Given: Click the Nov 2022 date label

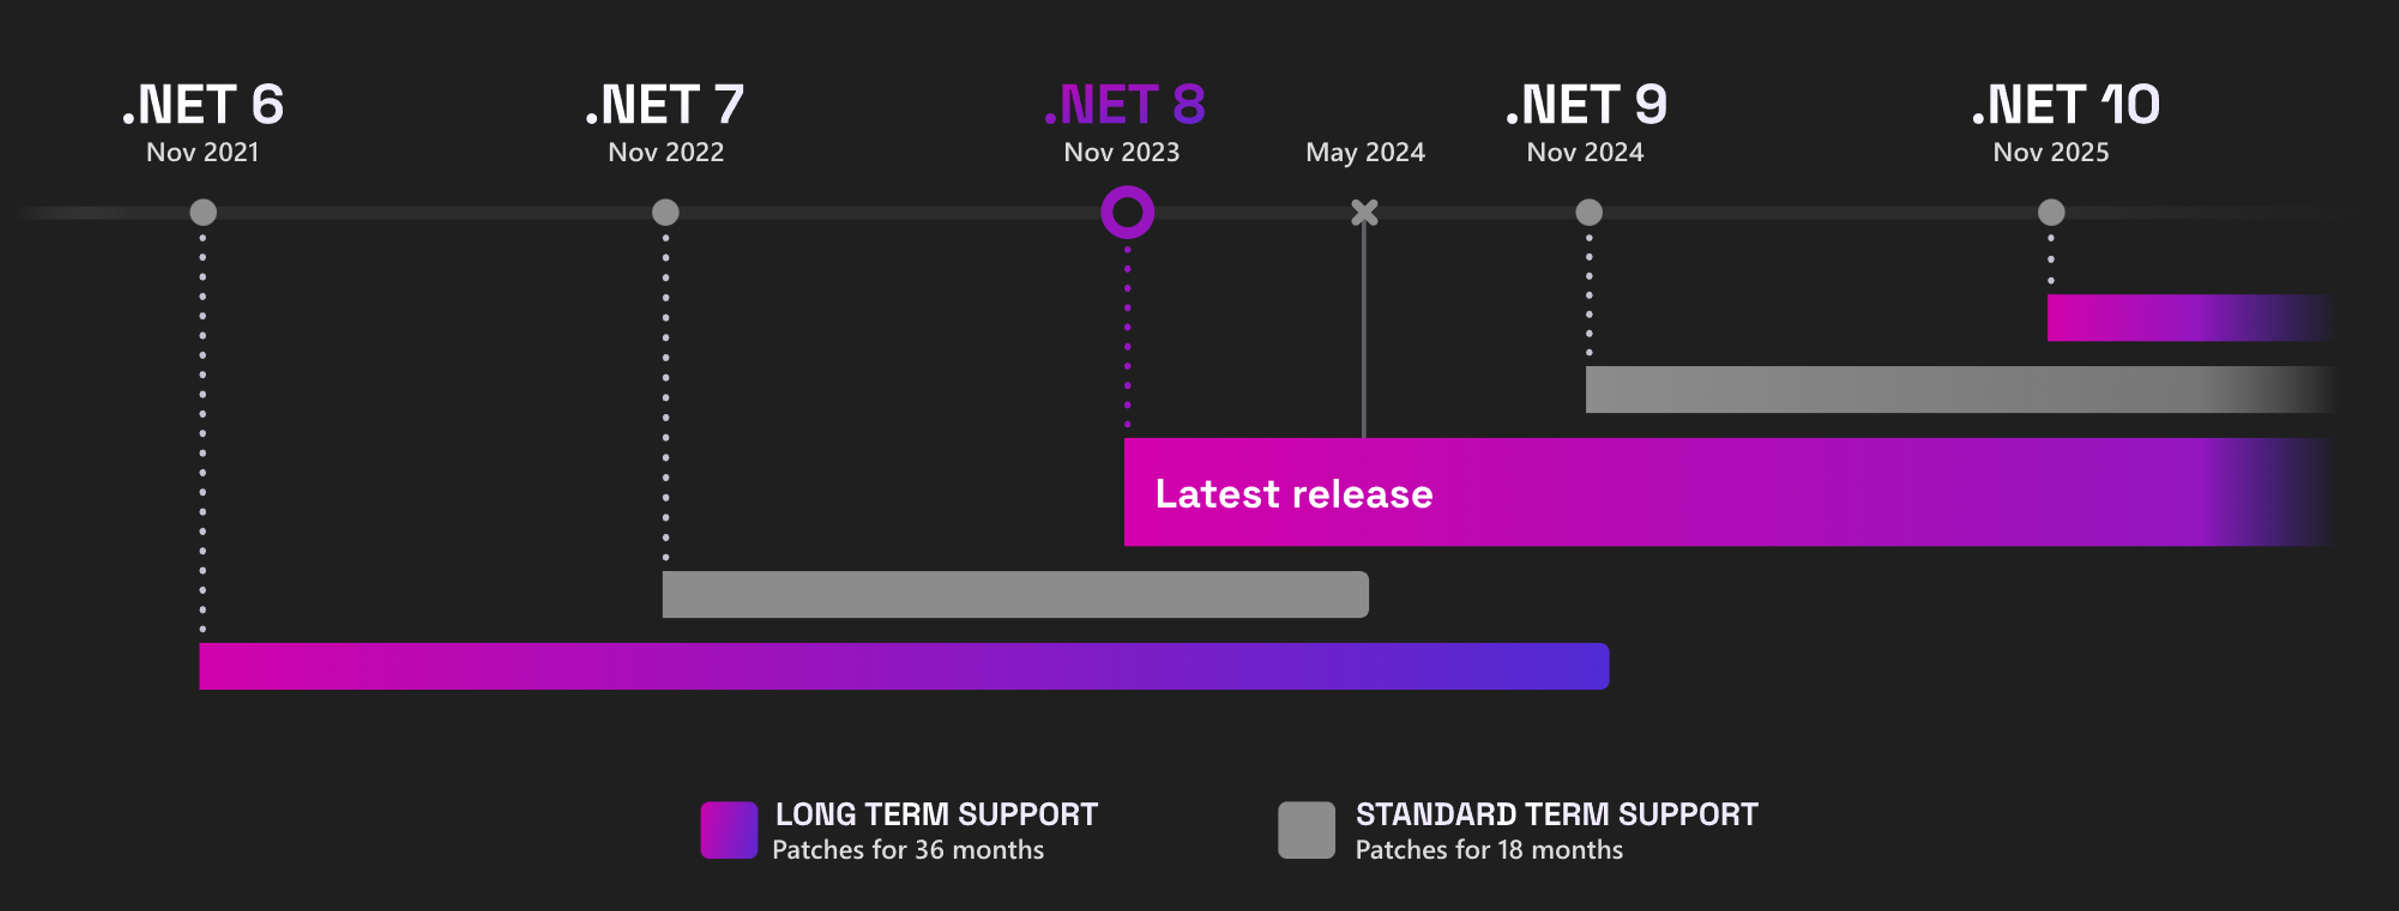Looking at the screenshot, I should pyautogui.click(x=666, y=152).
